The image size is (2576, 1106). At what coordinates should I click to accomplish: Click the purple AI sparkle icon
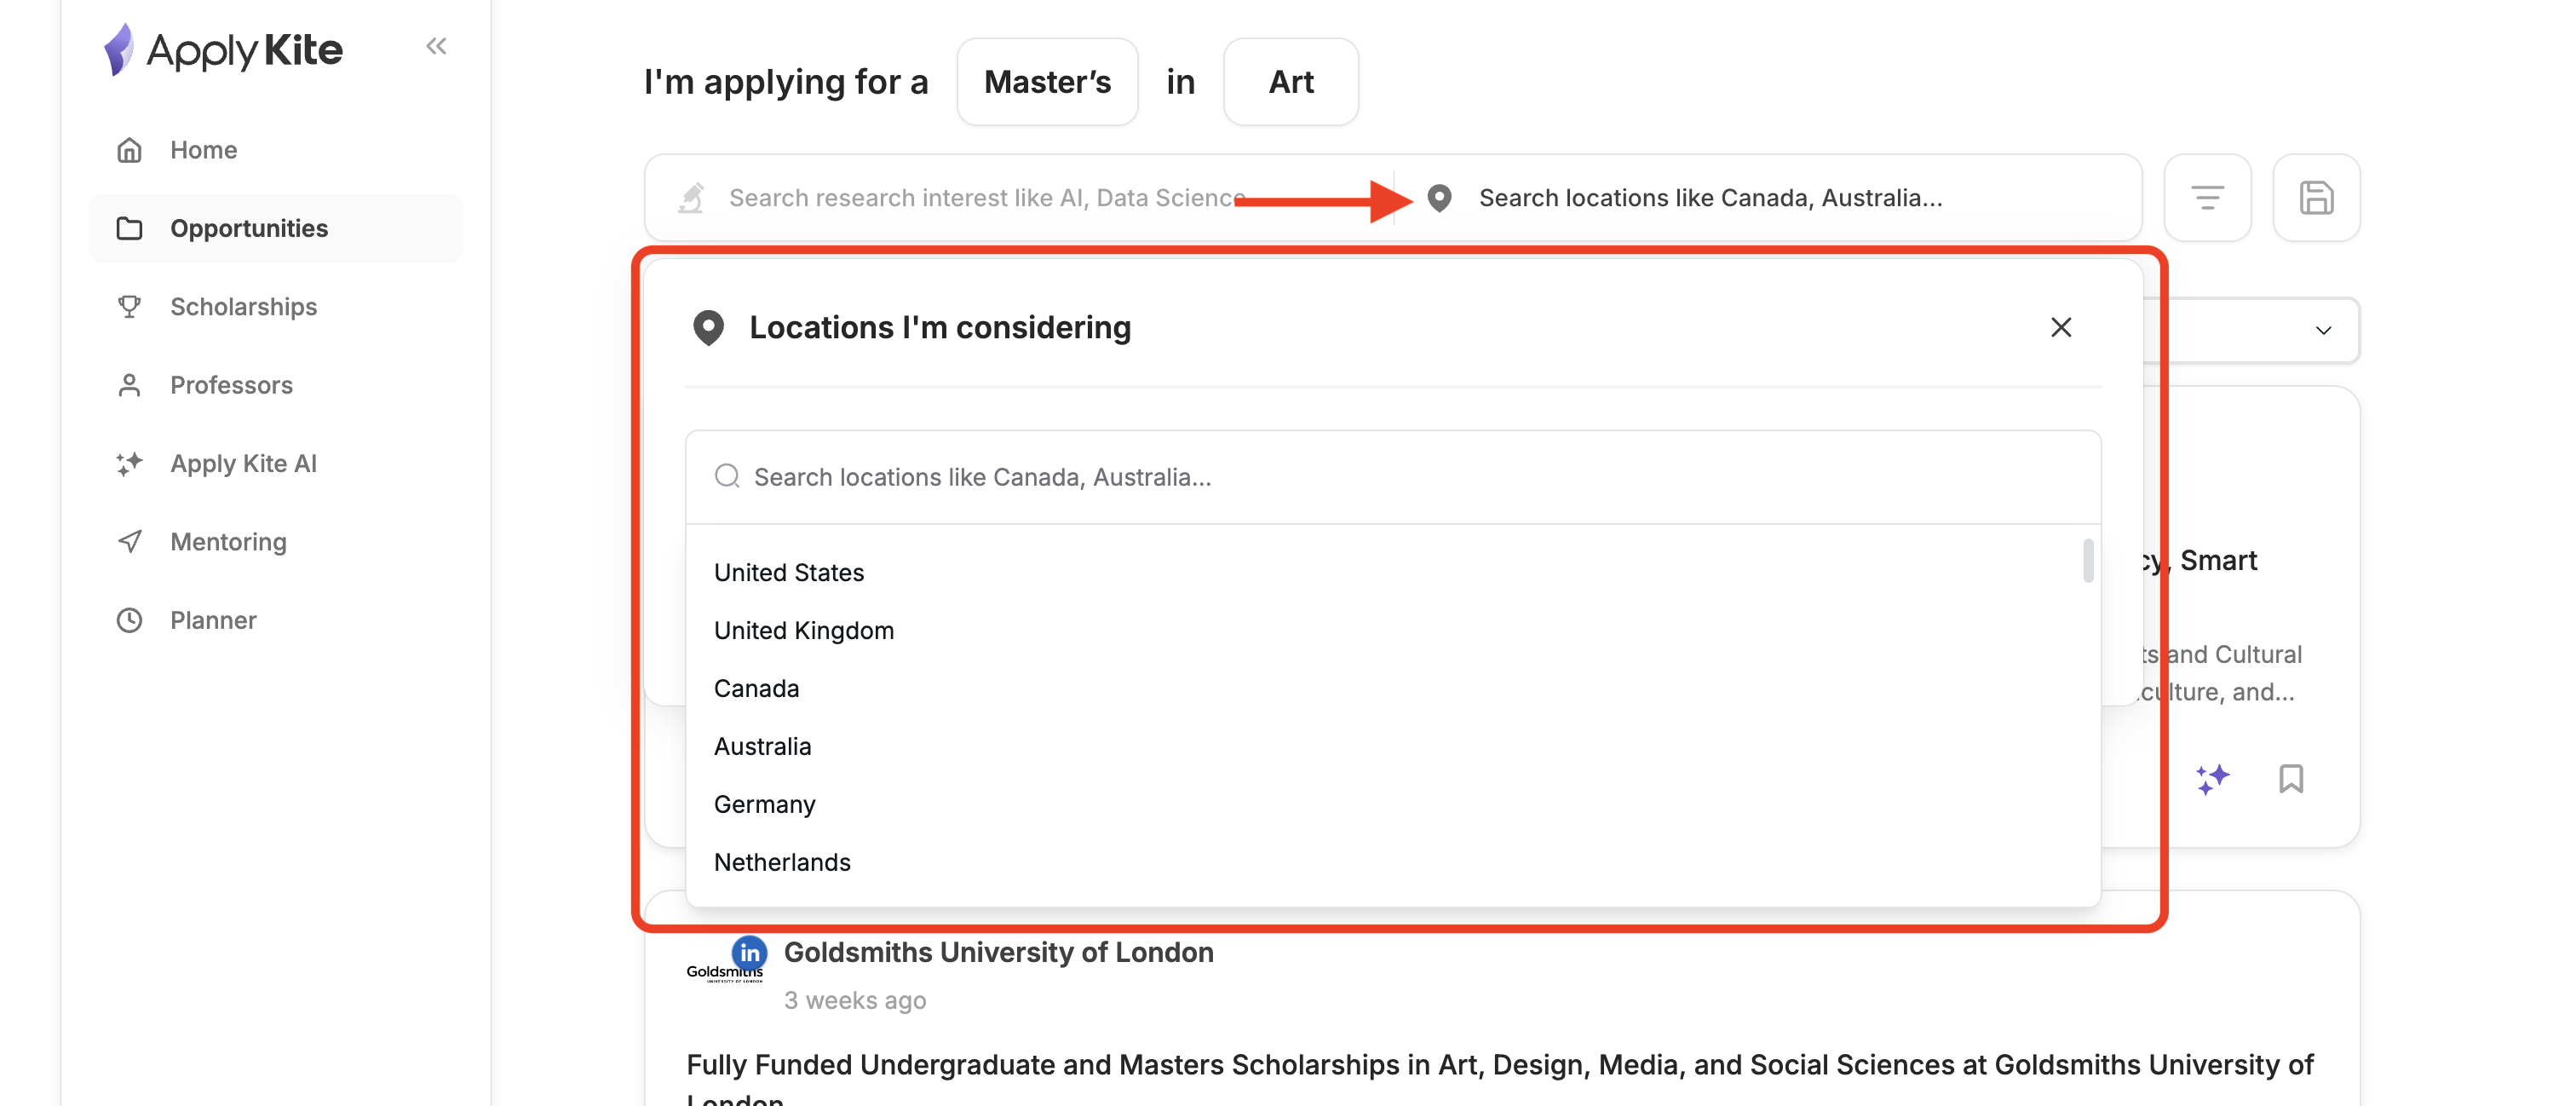point(2212,779)
